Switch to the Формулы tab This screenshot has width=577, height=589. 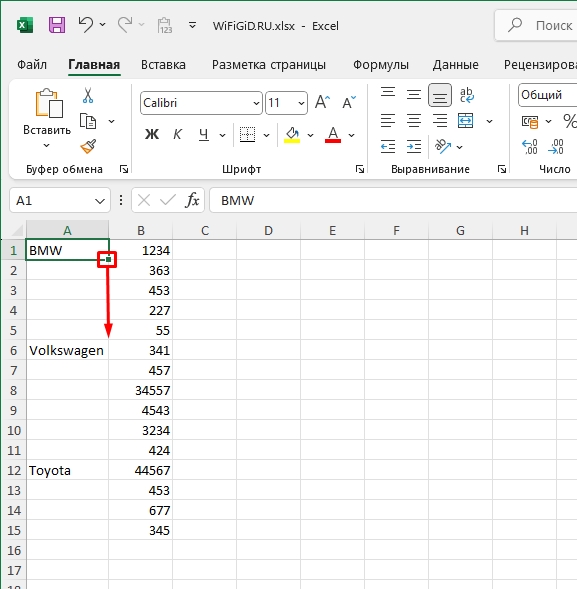click(381, 65)
